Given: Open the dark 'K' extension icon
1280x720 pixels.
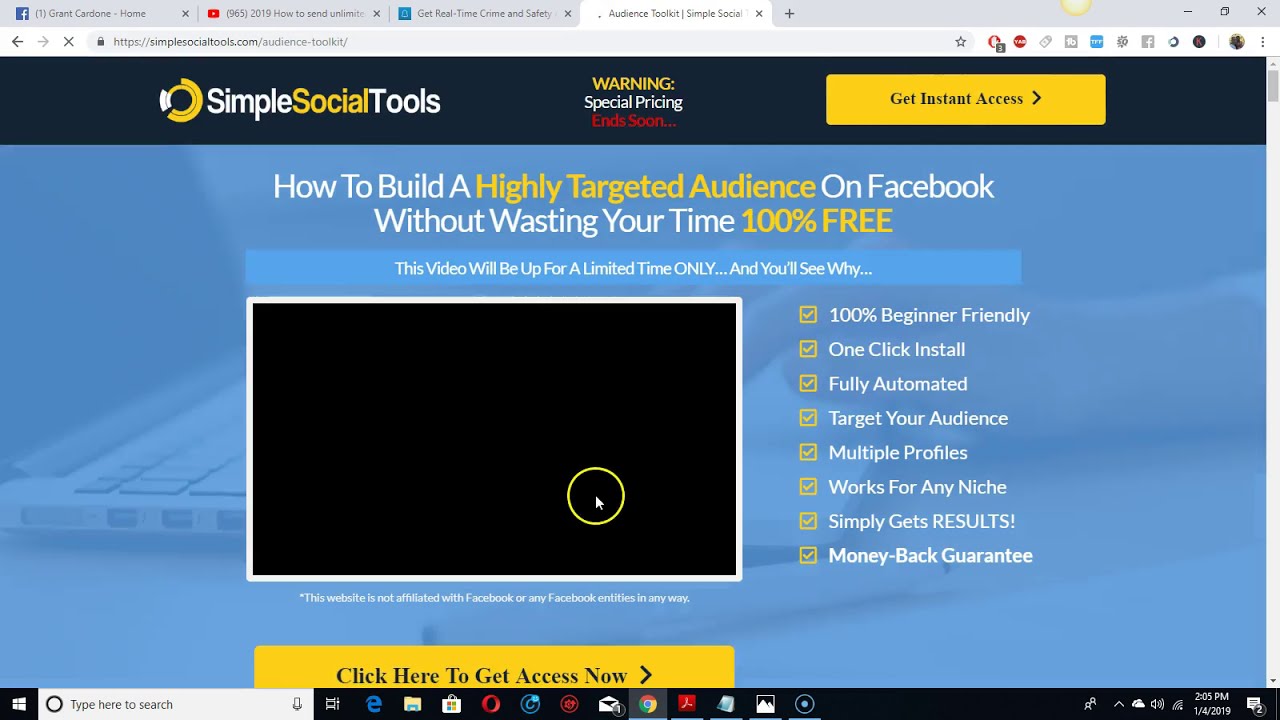Looking at the screenshot, I should [x=1199, y=42].
